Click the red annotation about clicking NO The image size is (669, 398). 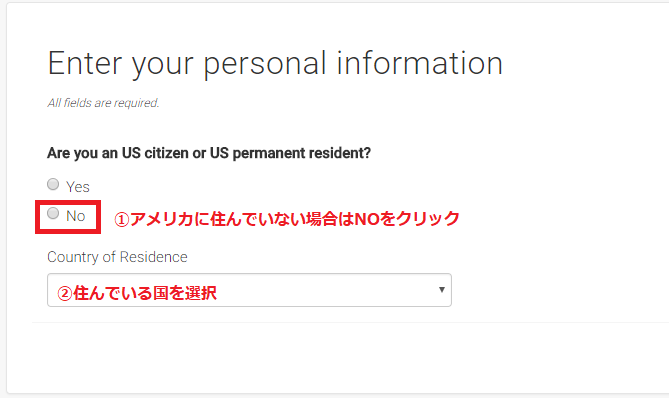tap(287, 219)
